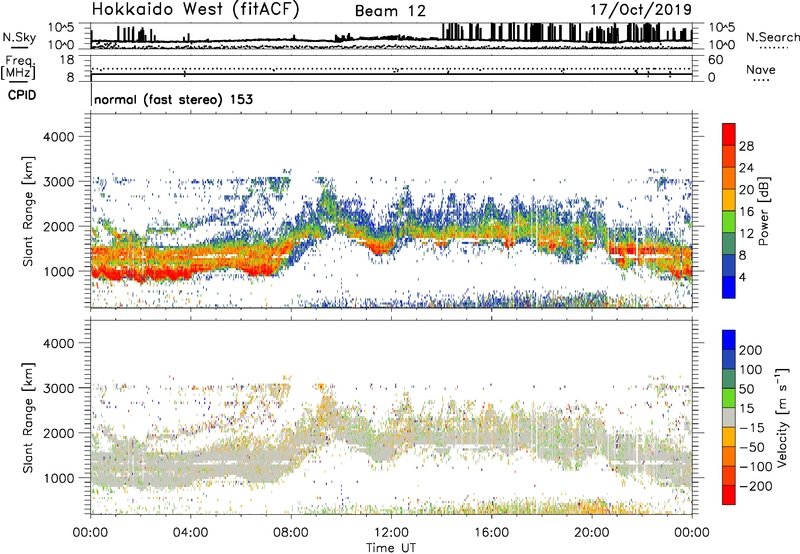Click the left '10^5' noise axis tick

61,28
